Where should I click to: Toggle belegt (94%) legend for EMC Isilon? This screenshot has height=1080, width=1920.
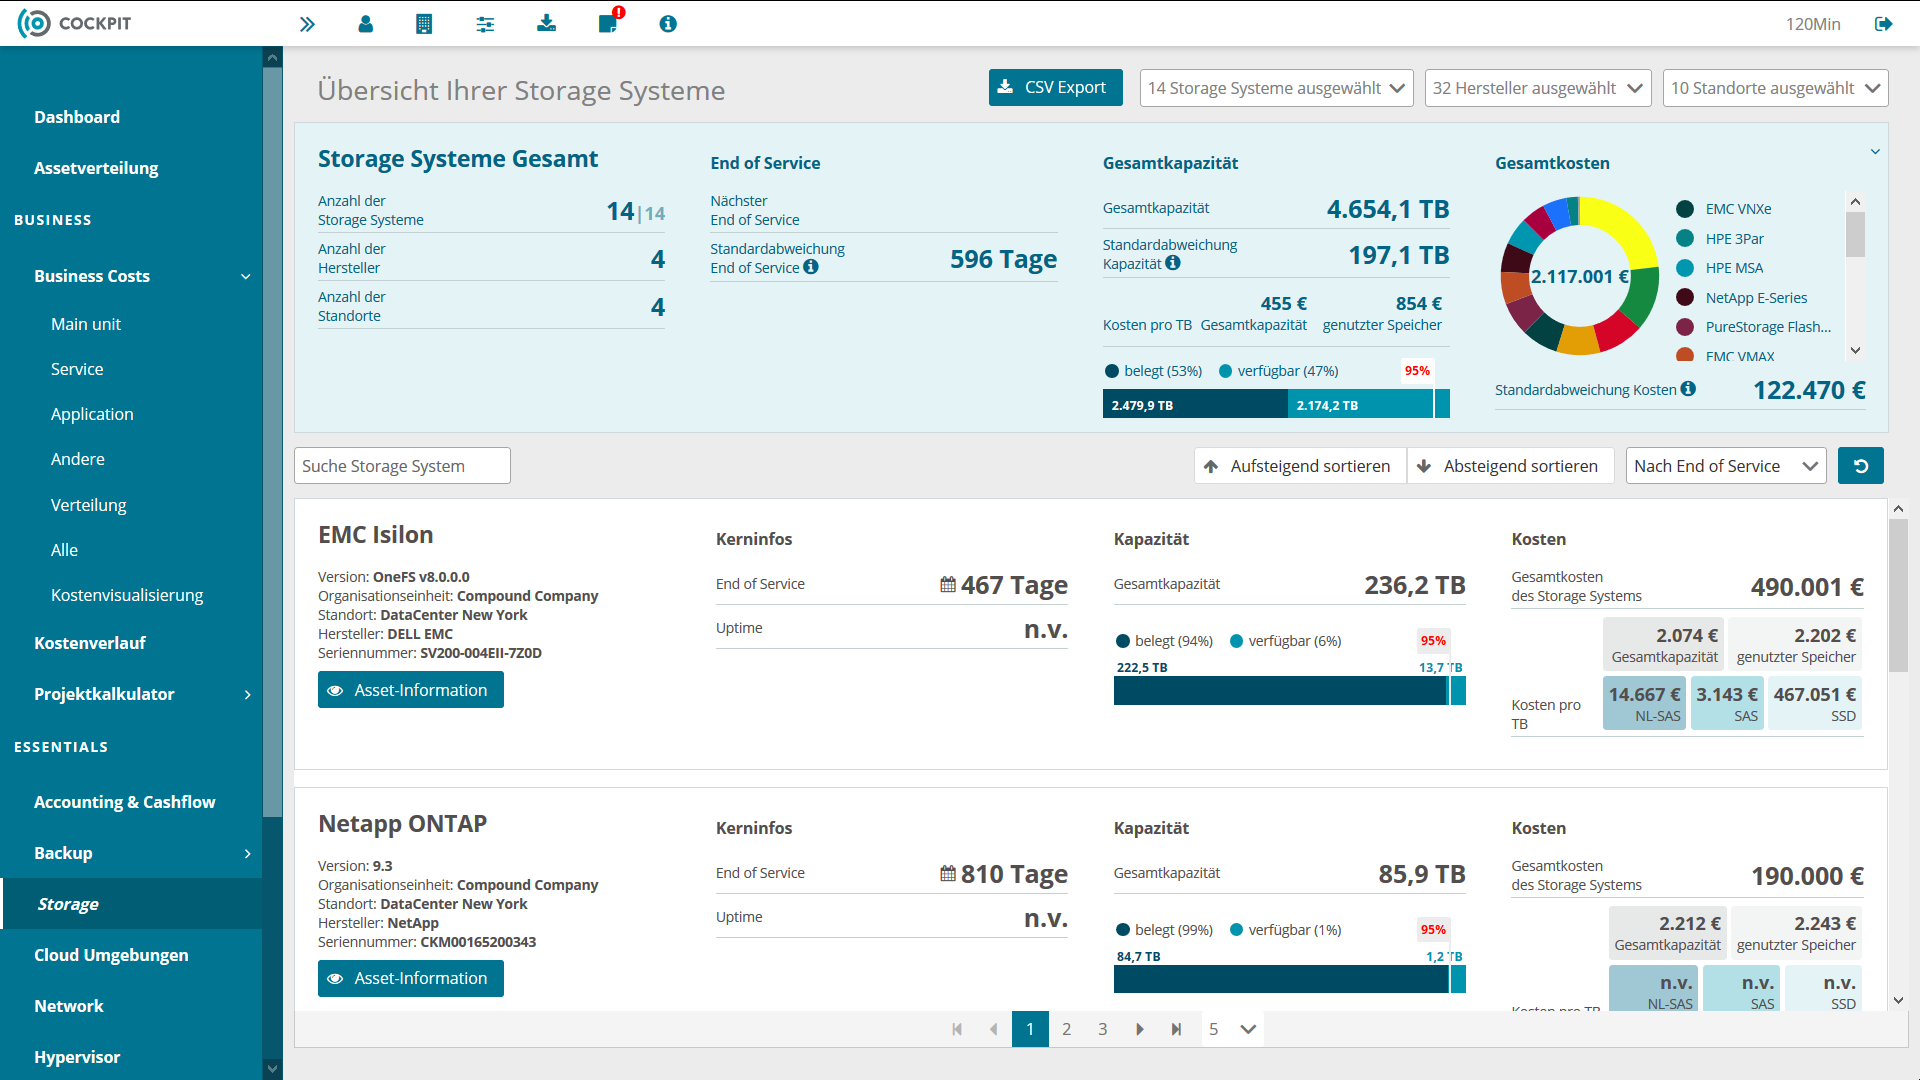pos(1164,641)
